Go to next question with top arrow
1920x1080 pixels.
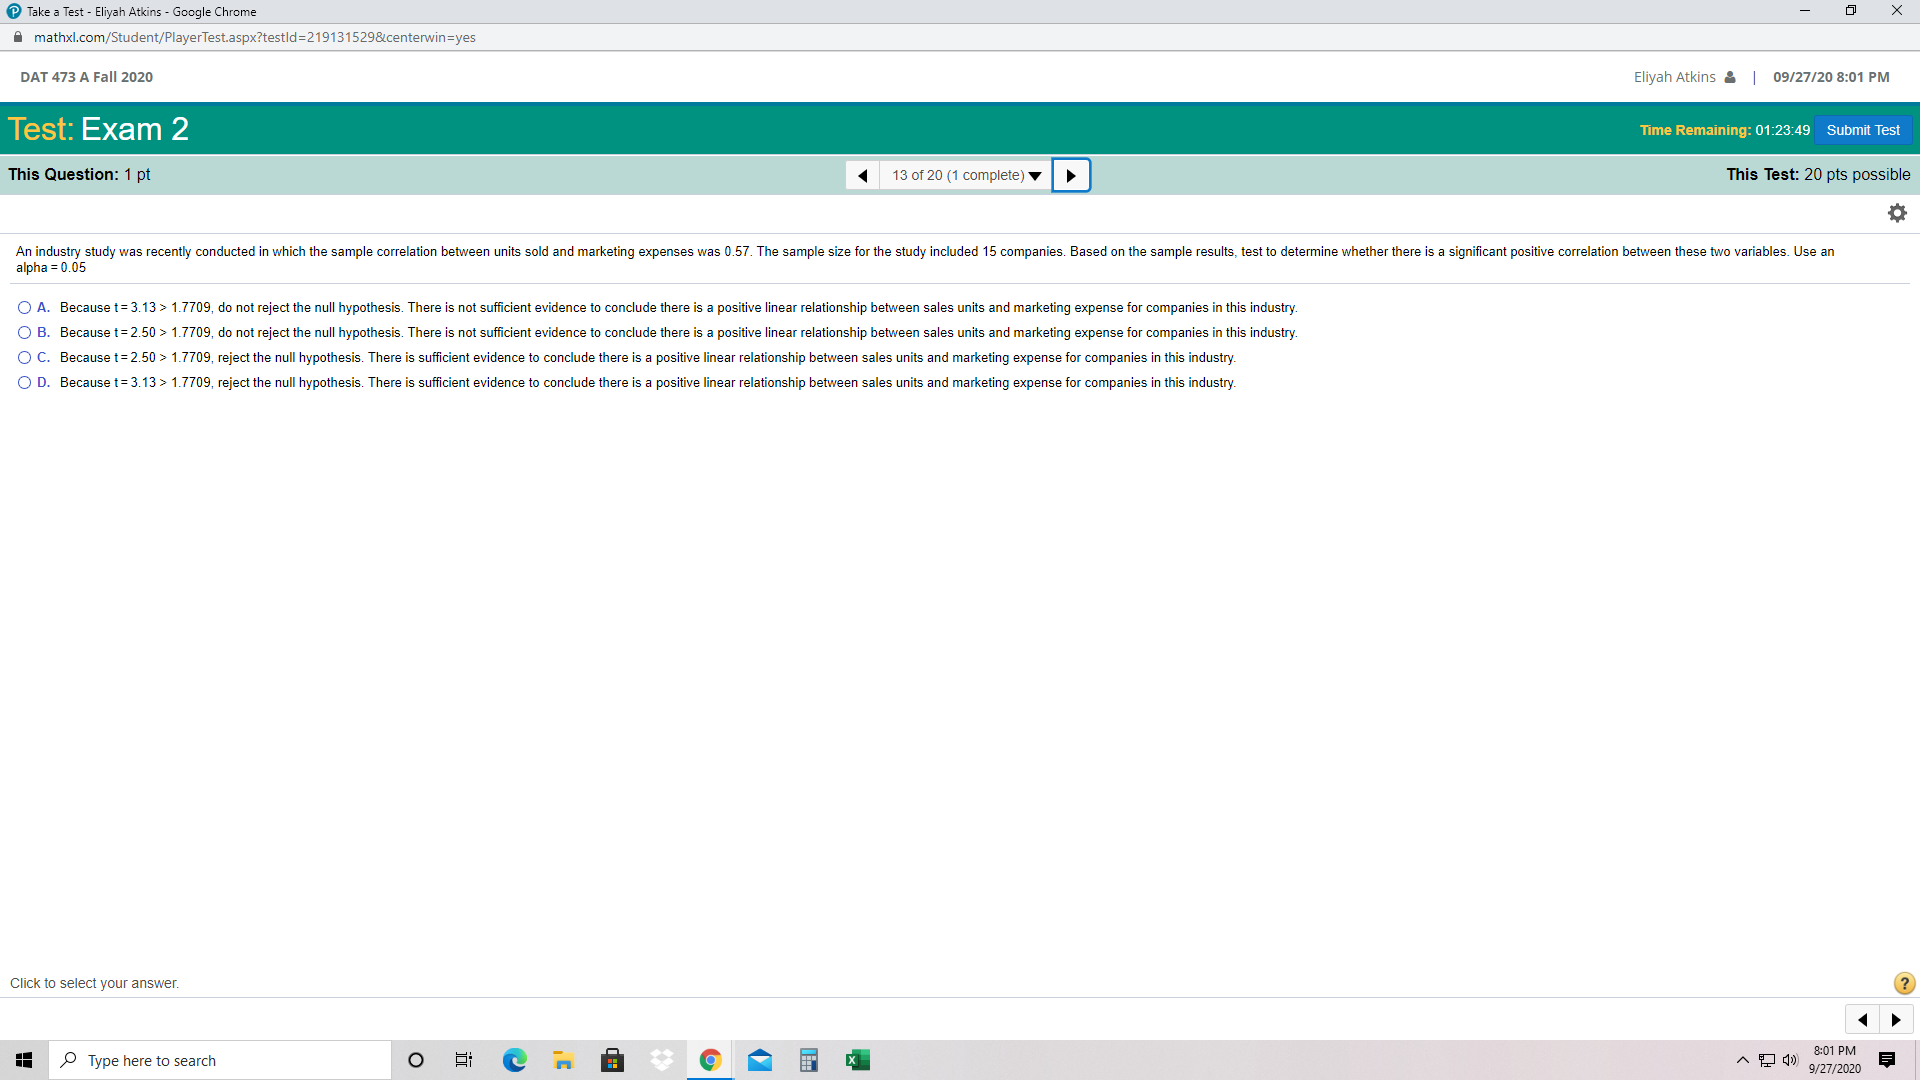click(1071, 175)
